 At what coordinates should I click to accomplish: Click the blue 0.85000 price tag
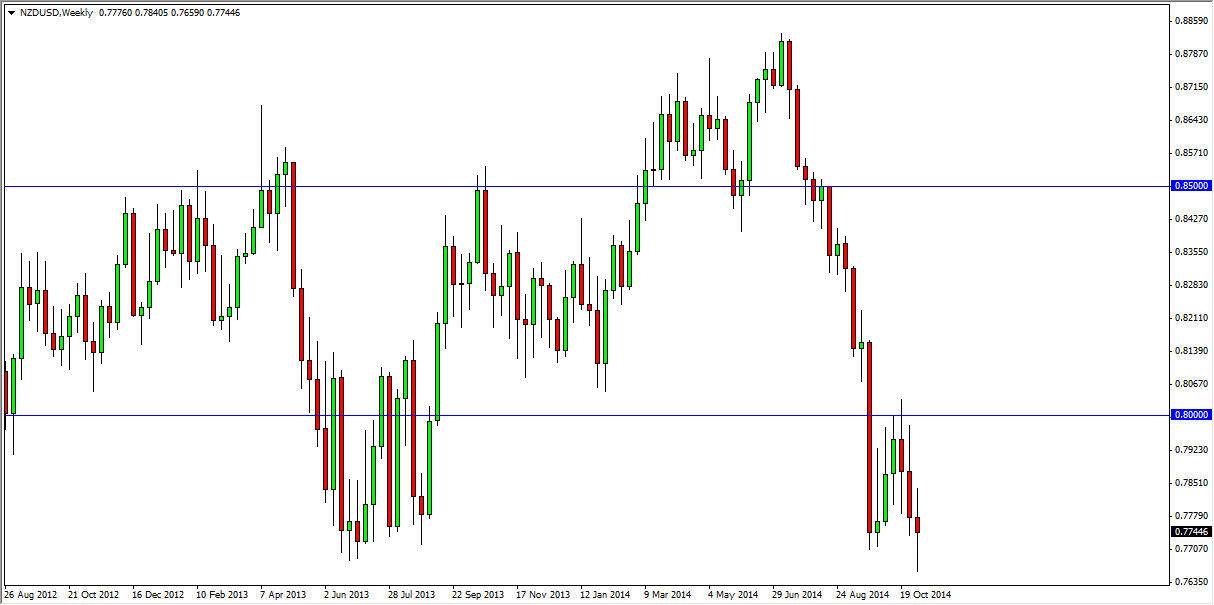(x=1190, y=186)
